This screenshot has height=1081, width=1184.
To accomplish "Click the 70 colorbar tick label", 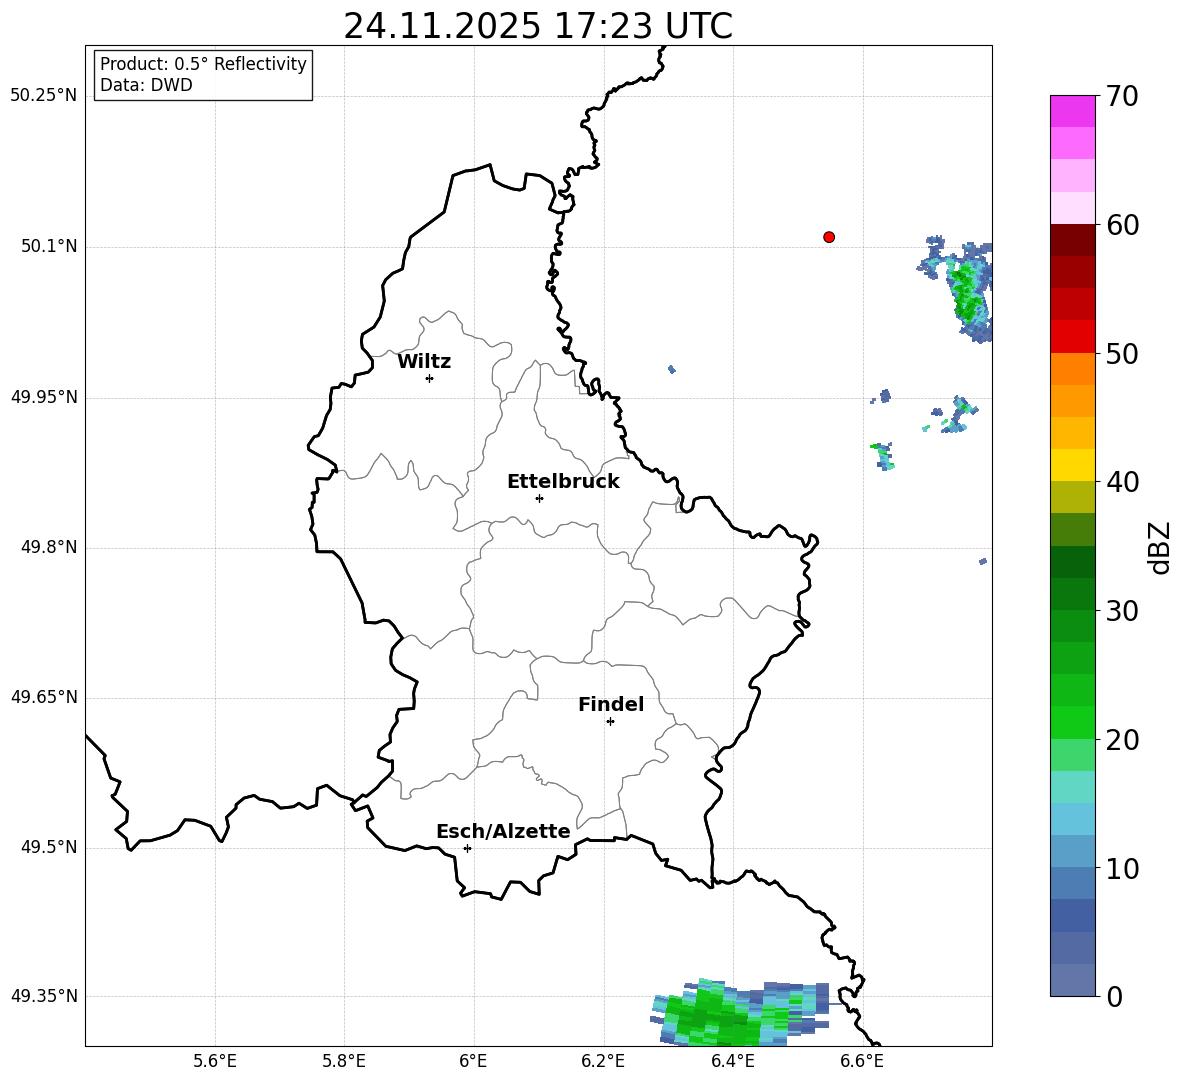I will [1122, 97].
